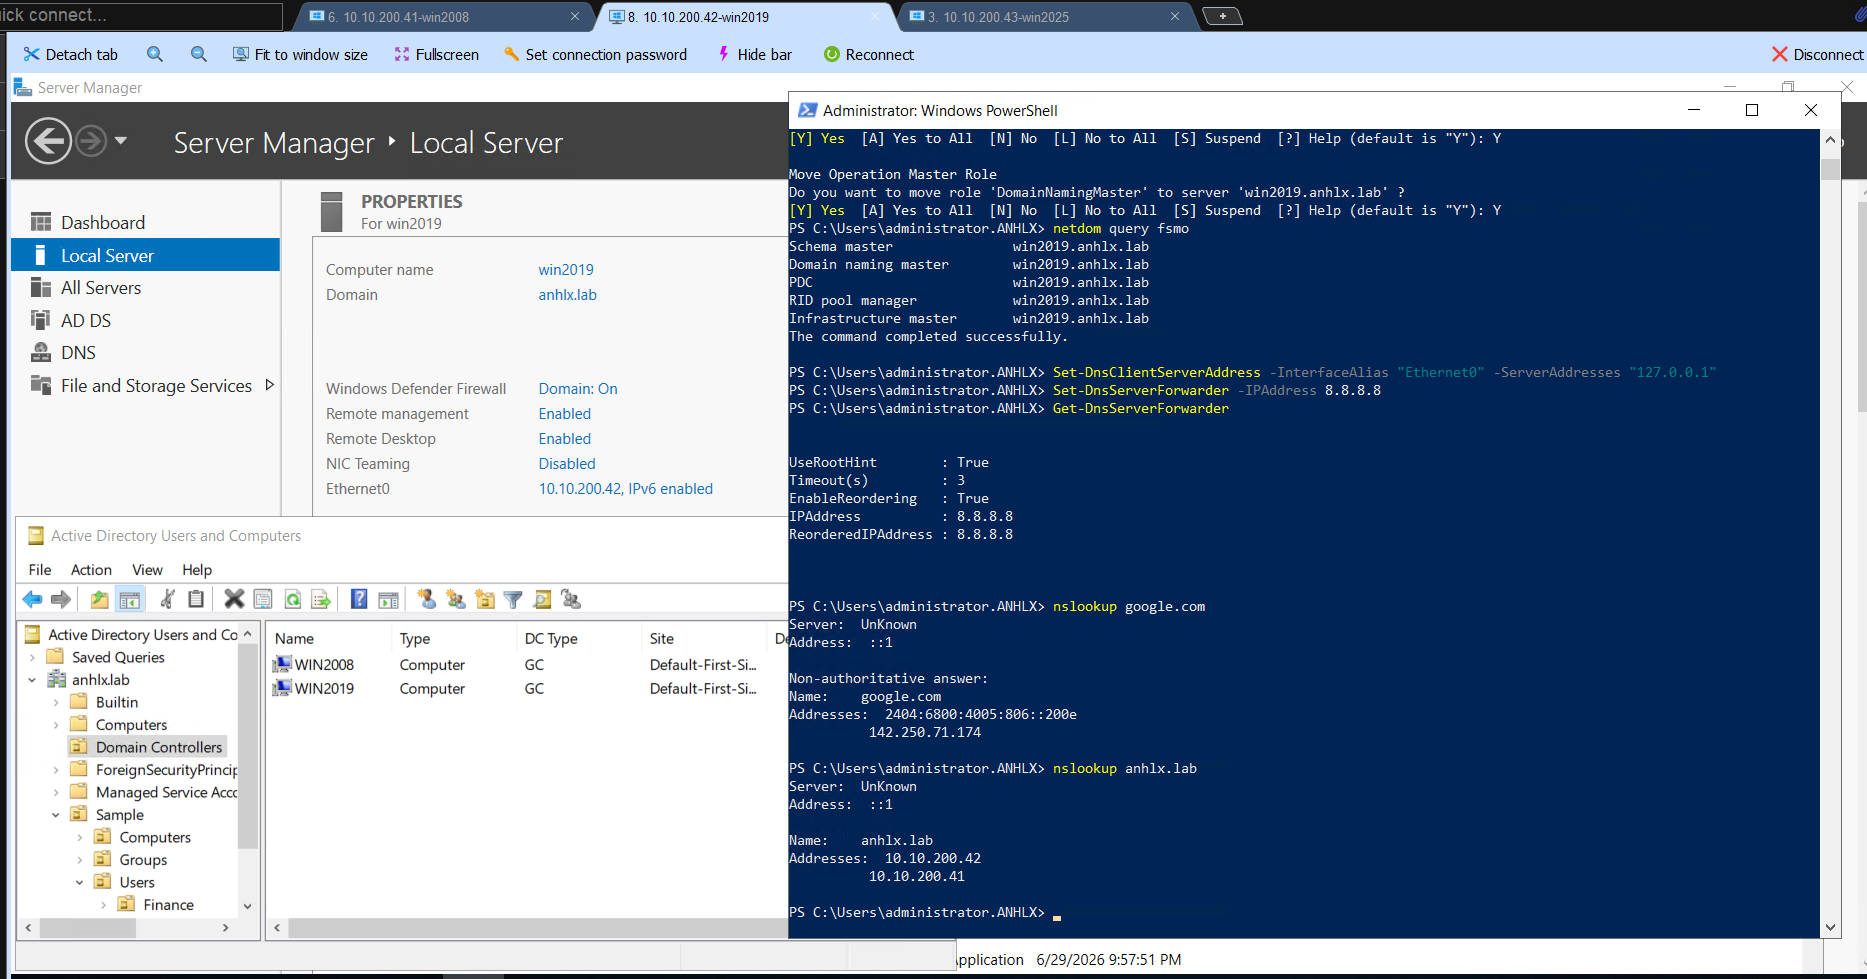Click Server Manager back navigation arrow

(x=48, y=141)
